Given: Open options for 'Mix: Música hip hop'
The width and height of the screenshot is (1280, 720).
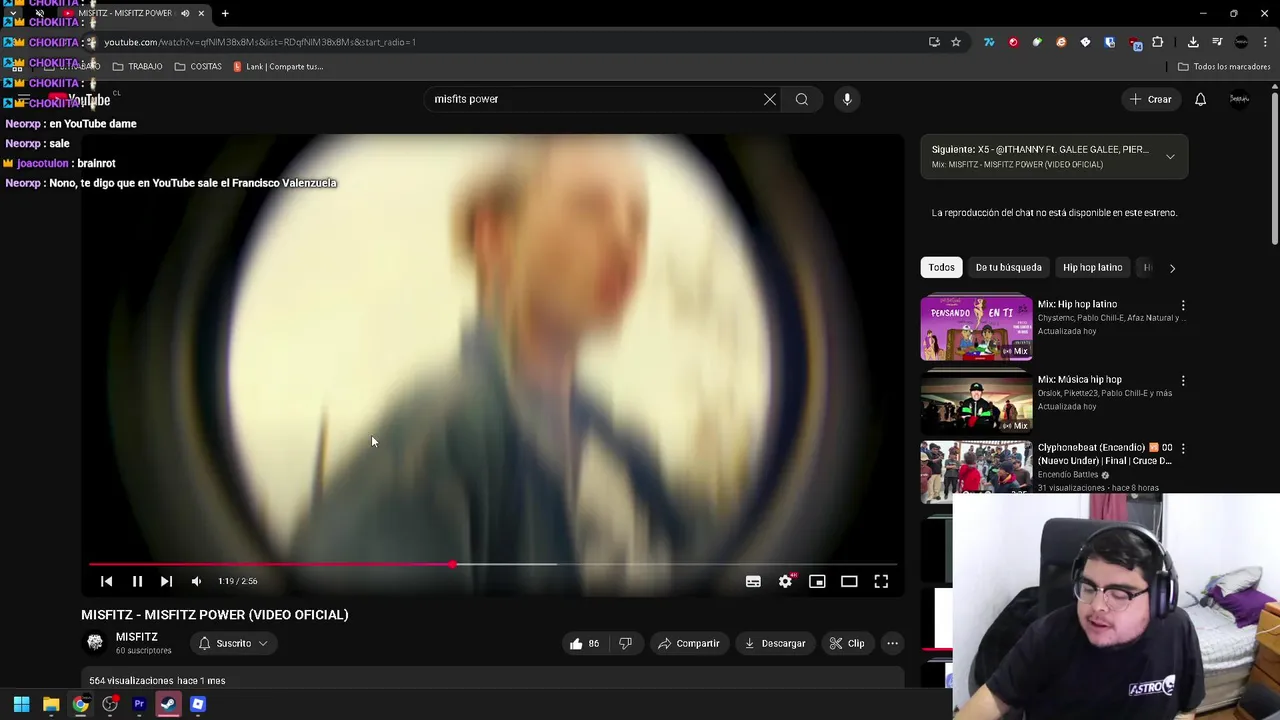Looking at the screenshot, I should (1183, 381).
